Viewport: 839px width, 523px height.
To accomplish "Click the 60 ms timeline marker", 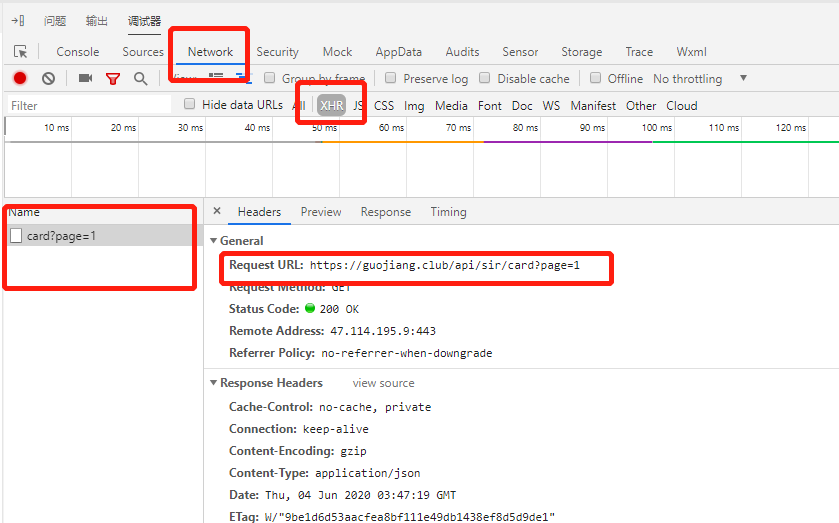I will point(391,127).
